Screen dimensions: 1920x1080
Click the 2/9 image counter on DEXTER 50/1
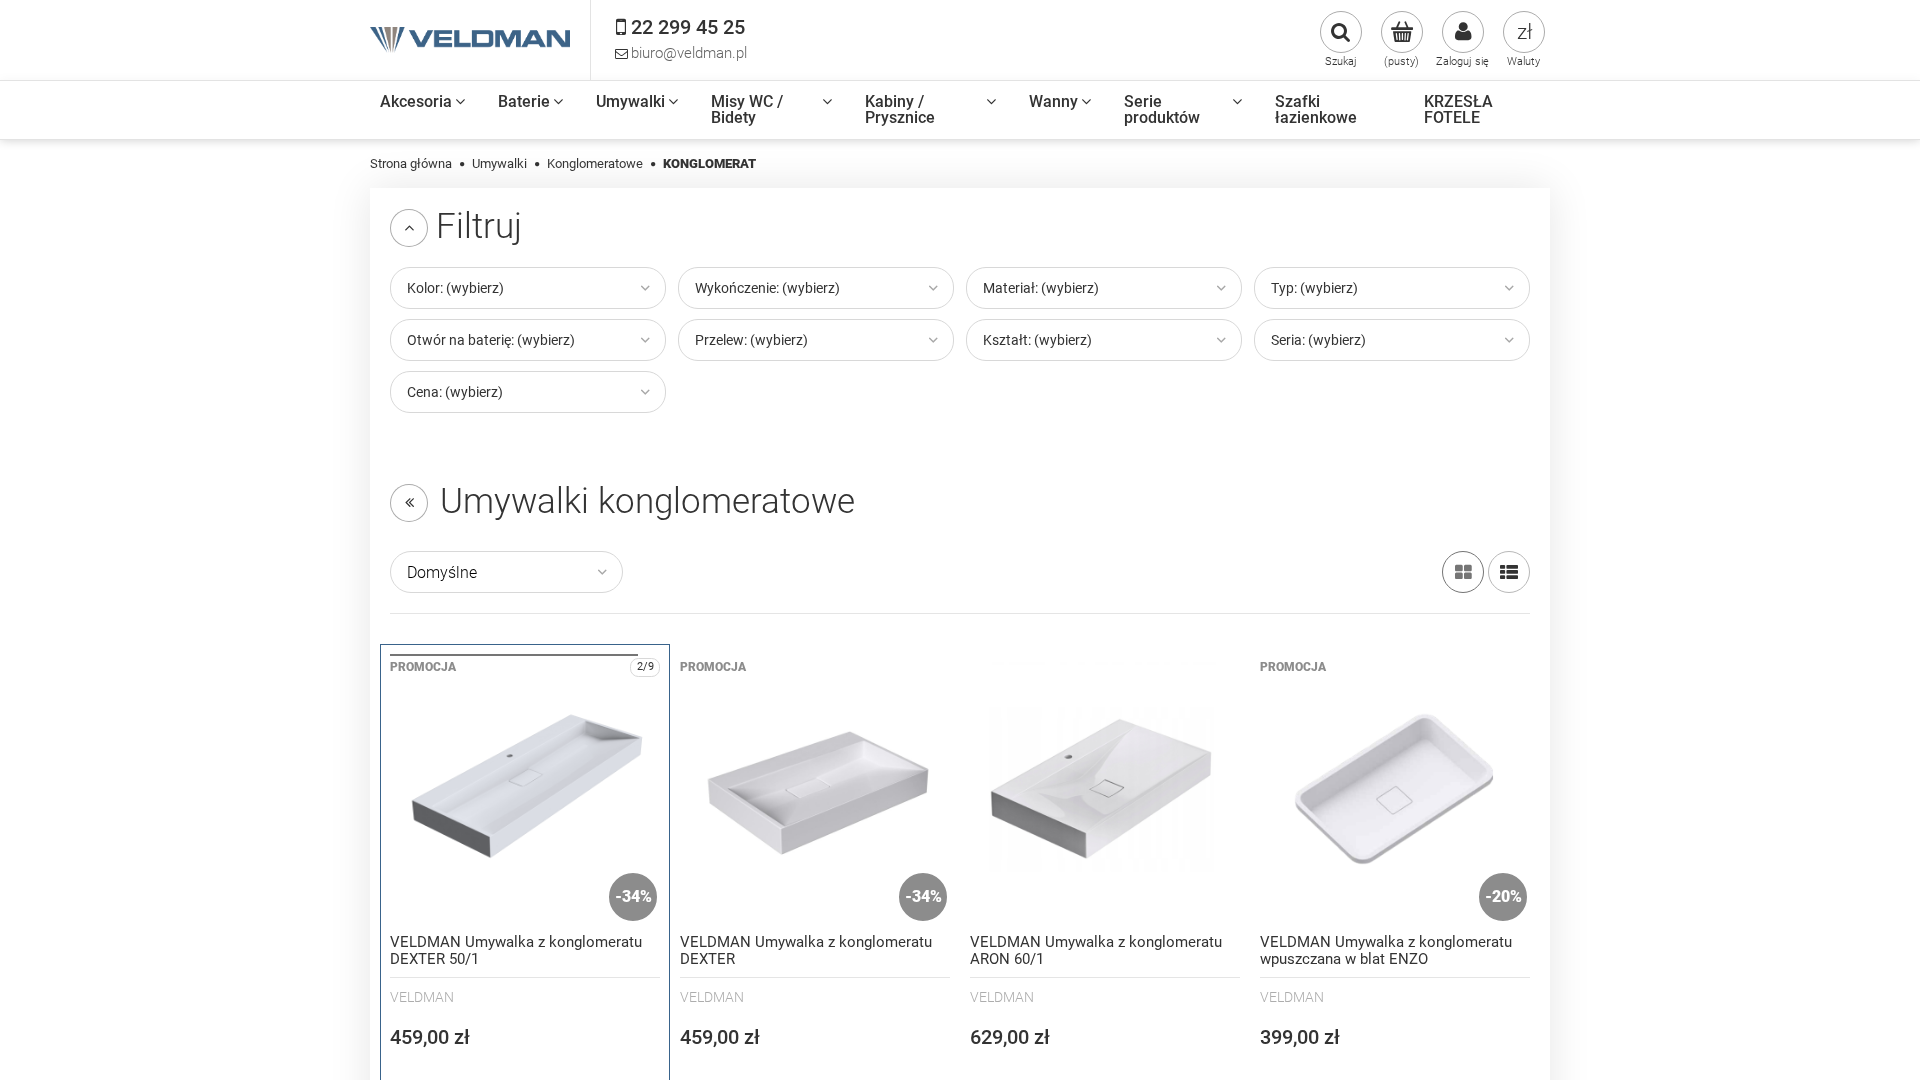click(645, 667)
